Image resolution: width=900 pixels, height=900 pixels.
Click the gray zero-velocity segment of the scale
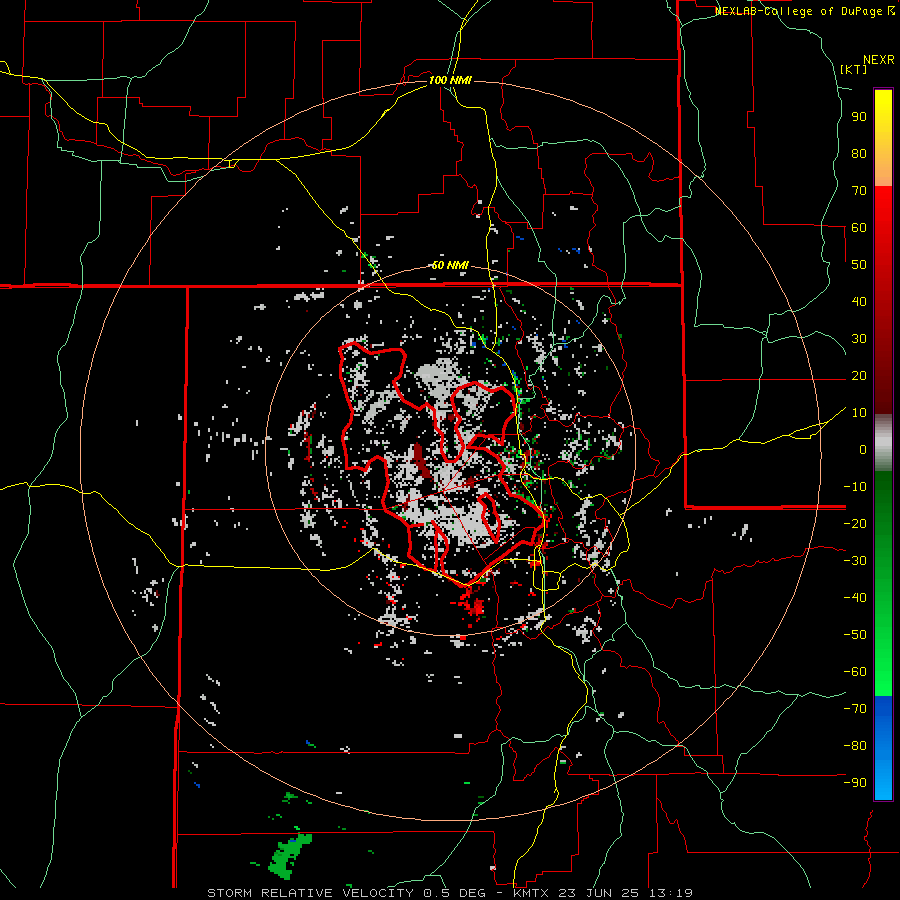883,443
